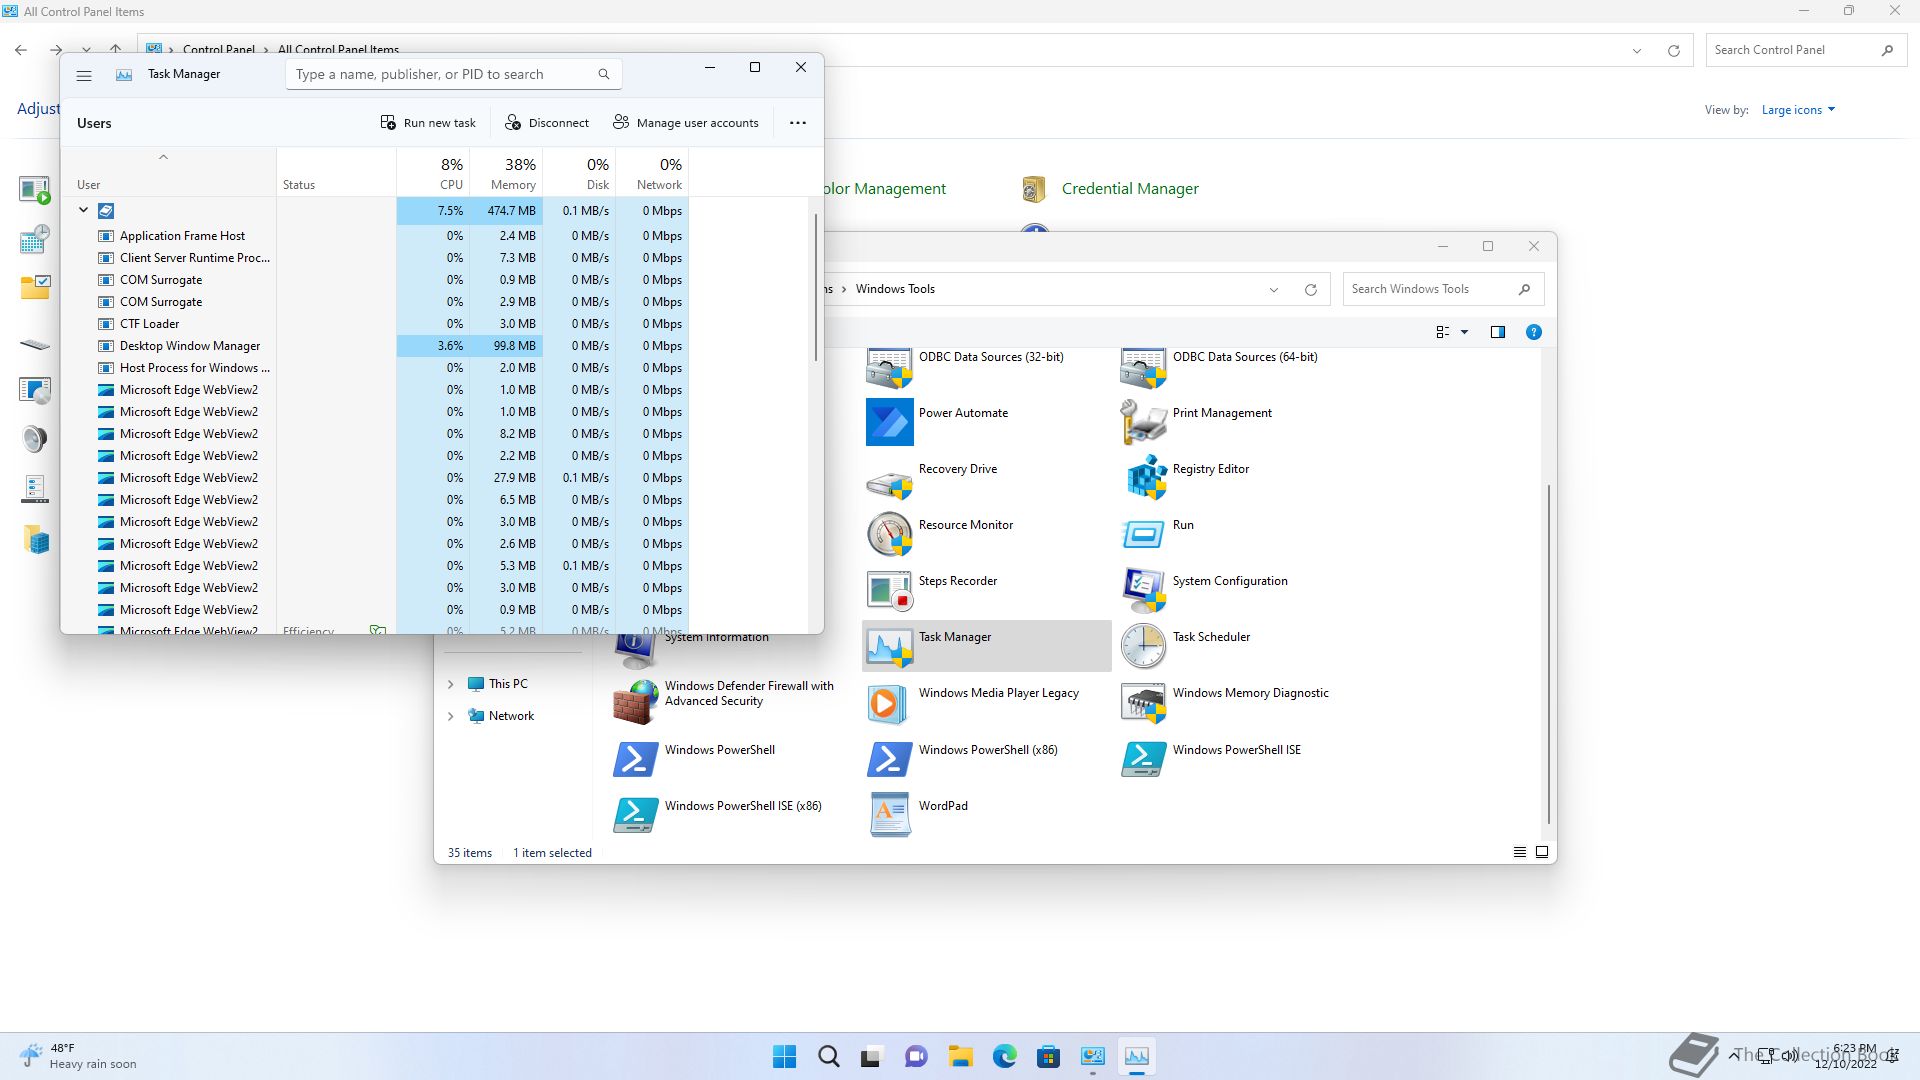
Task: Sort users by CPU column
Action: point(433,172)
